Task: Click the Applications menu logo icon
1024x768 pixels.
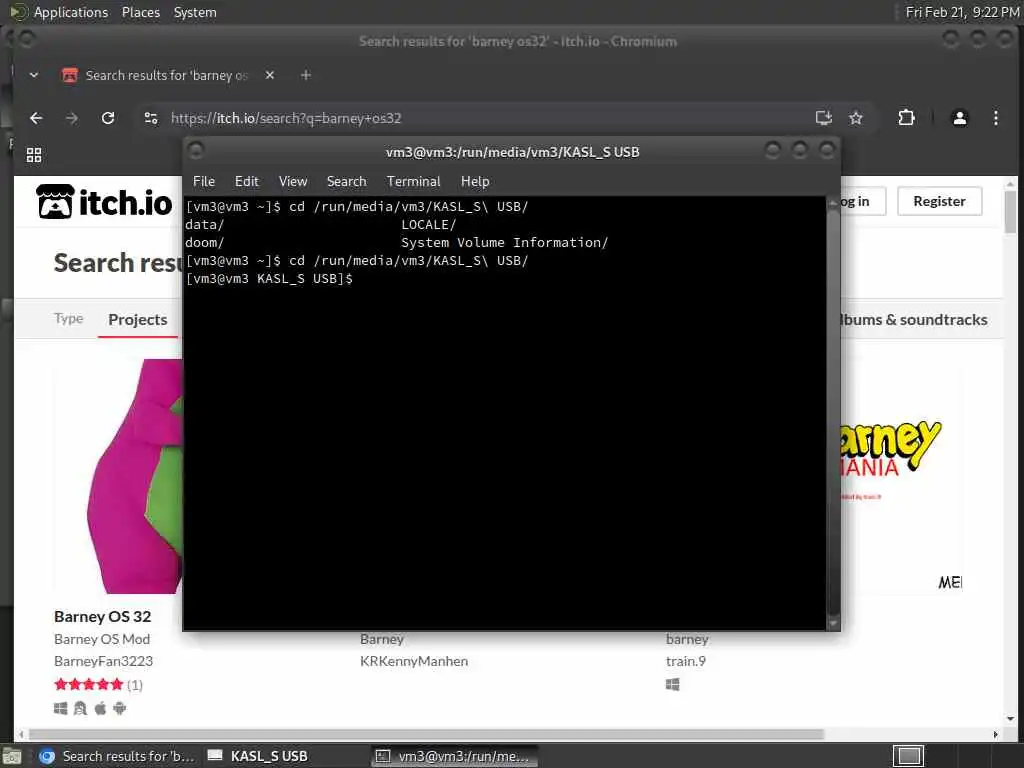Action: [18, 12]
